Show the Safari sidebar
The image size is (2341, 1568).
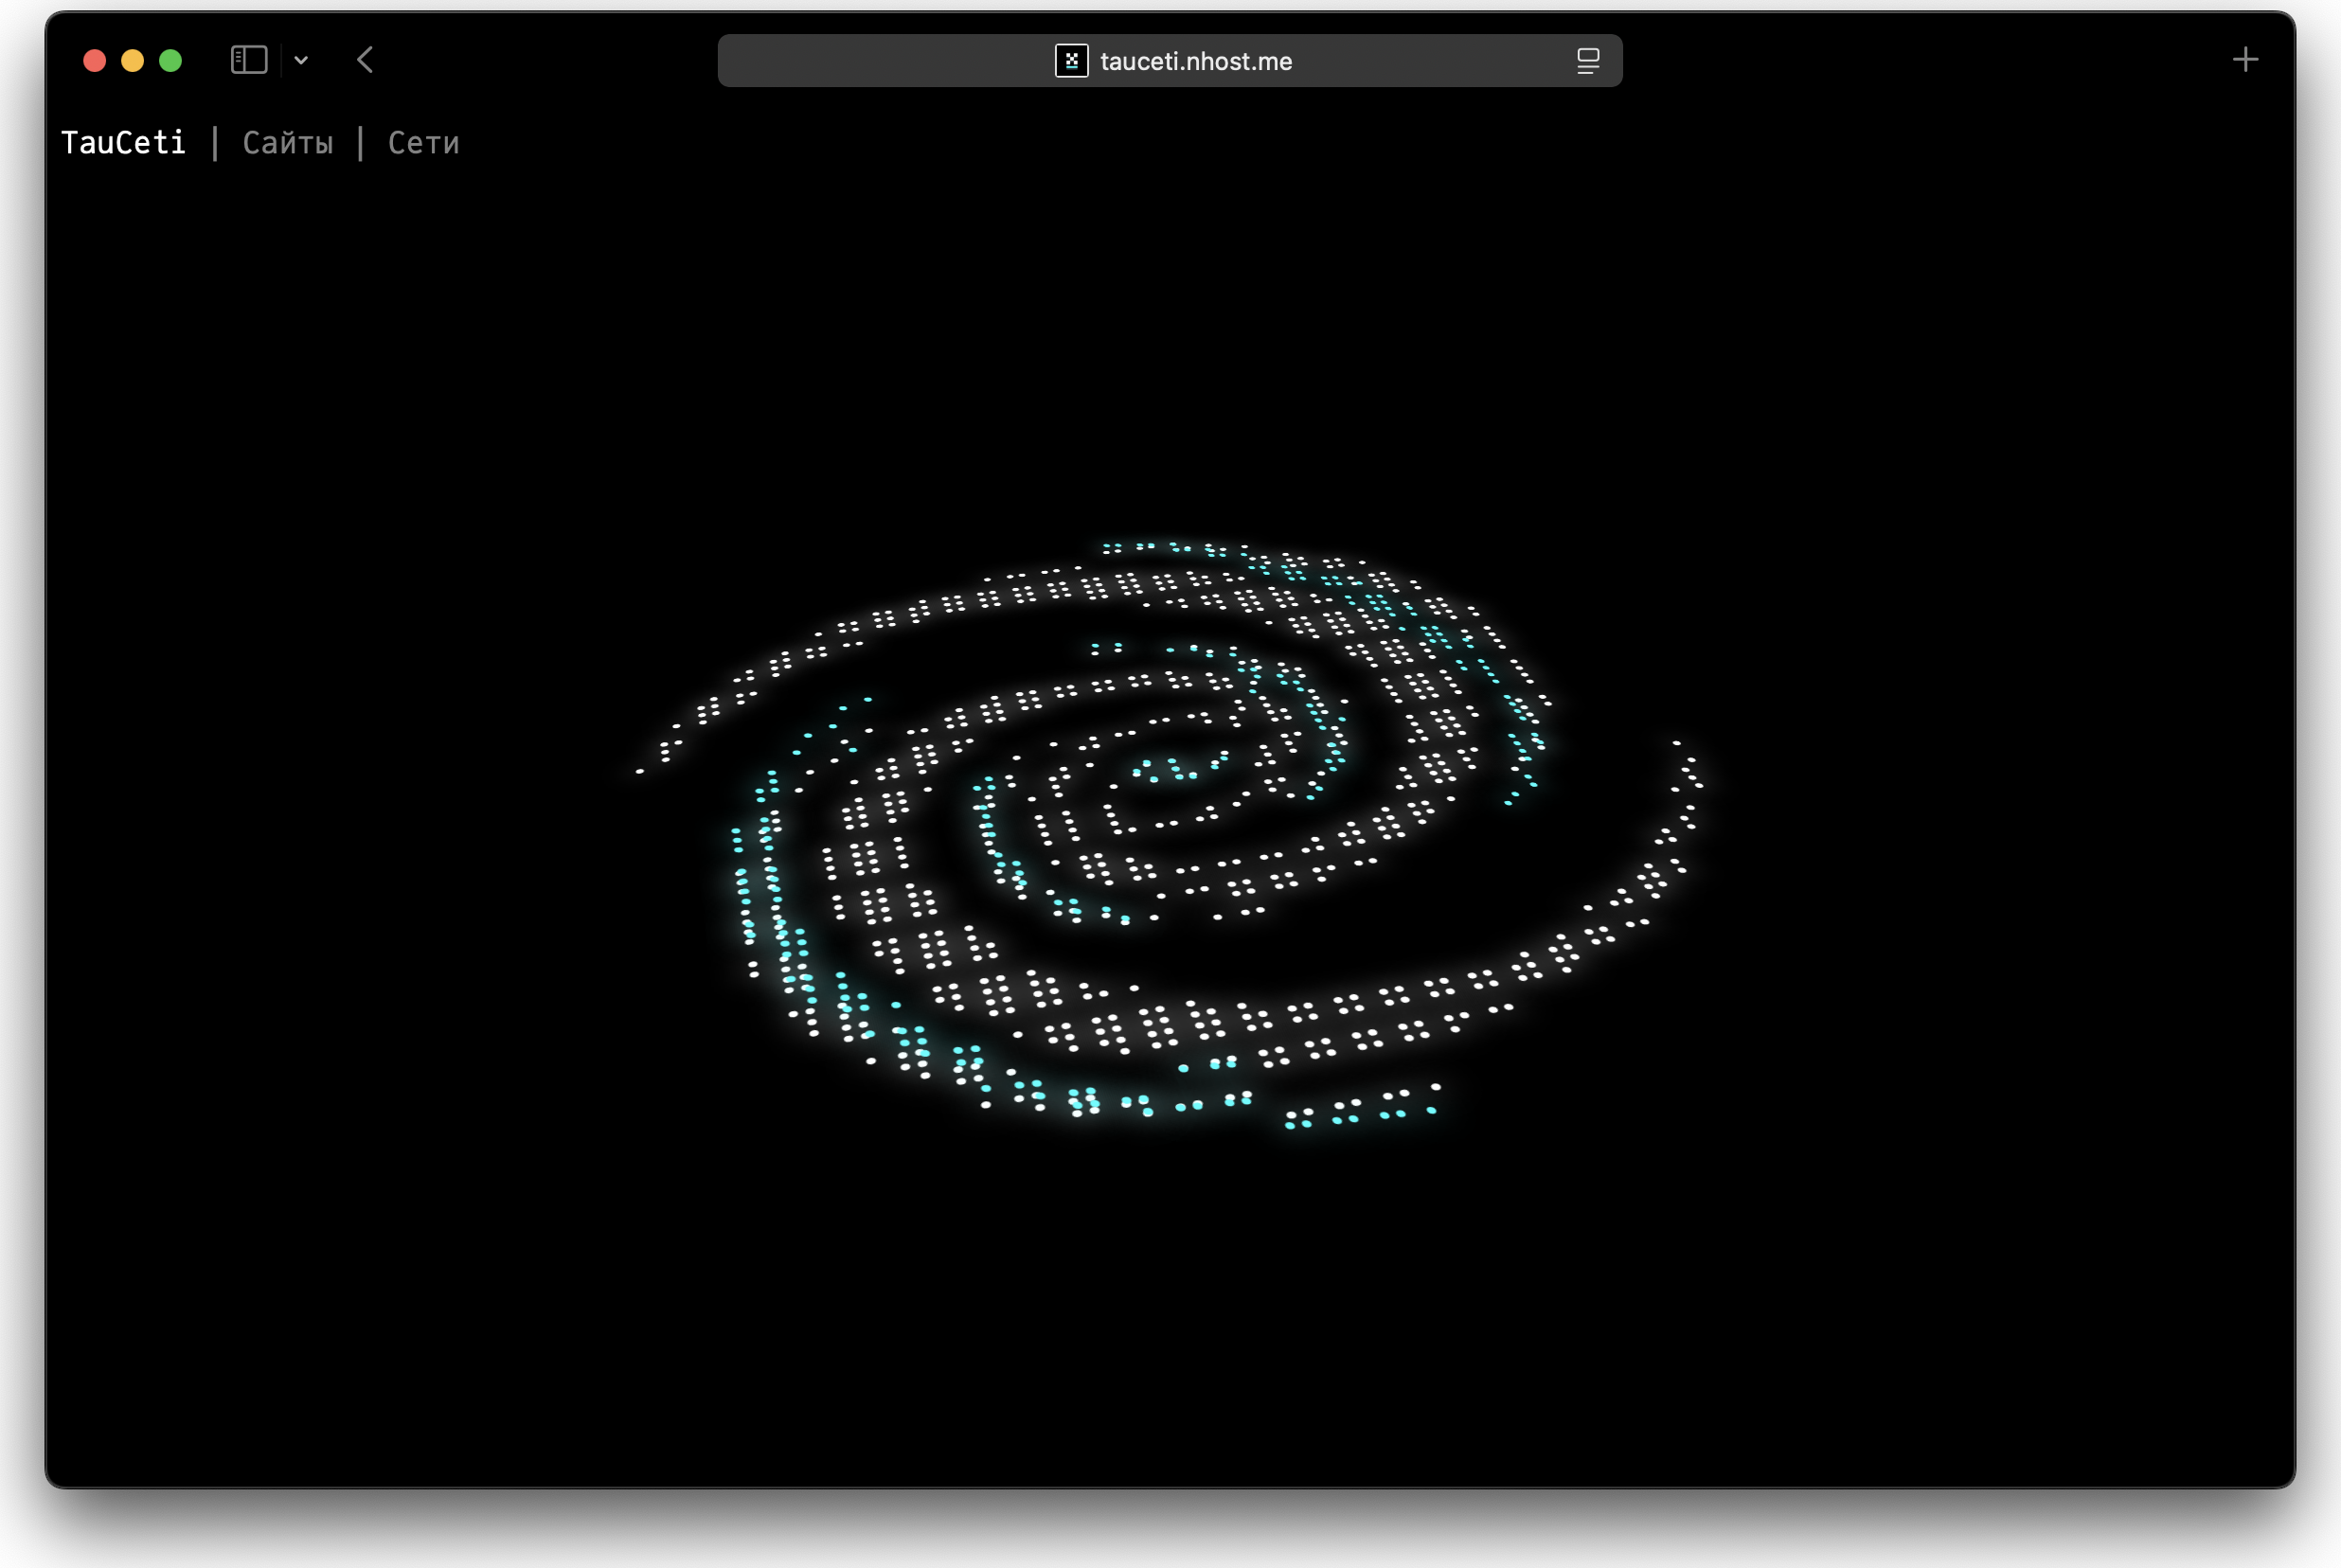(249, 60)
